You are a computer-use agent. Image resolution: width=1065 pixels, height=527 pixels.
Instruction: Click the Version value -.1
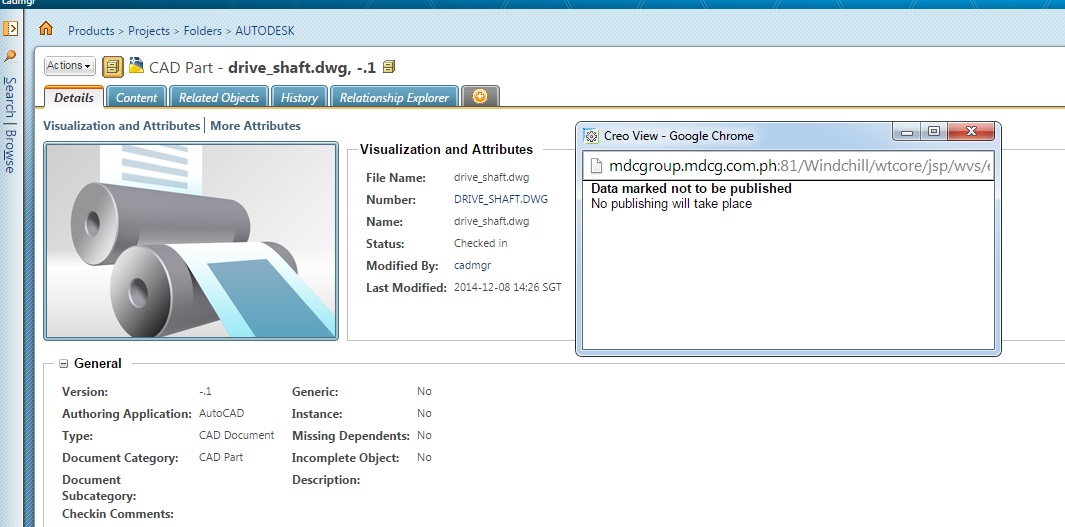[205, 391]
